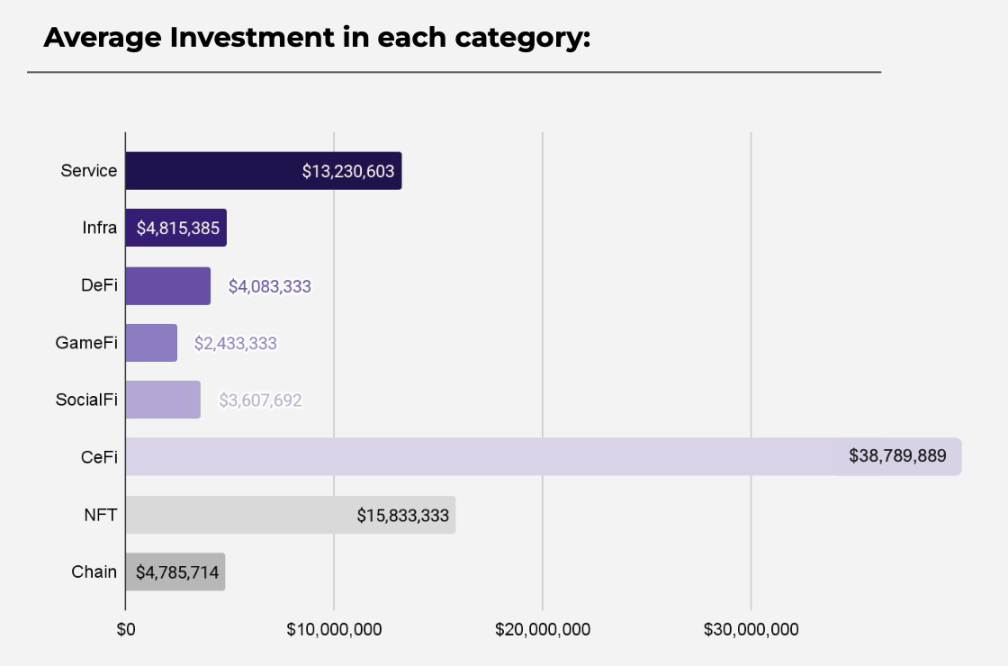Click the $38,789,889 value label
This screenshot has height=666, width=1008.
pos(897,456)
